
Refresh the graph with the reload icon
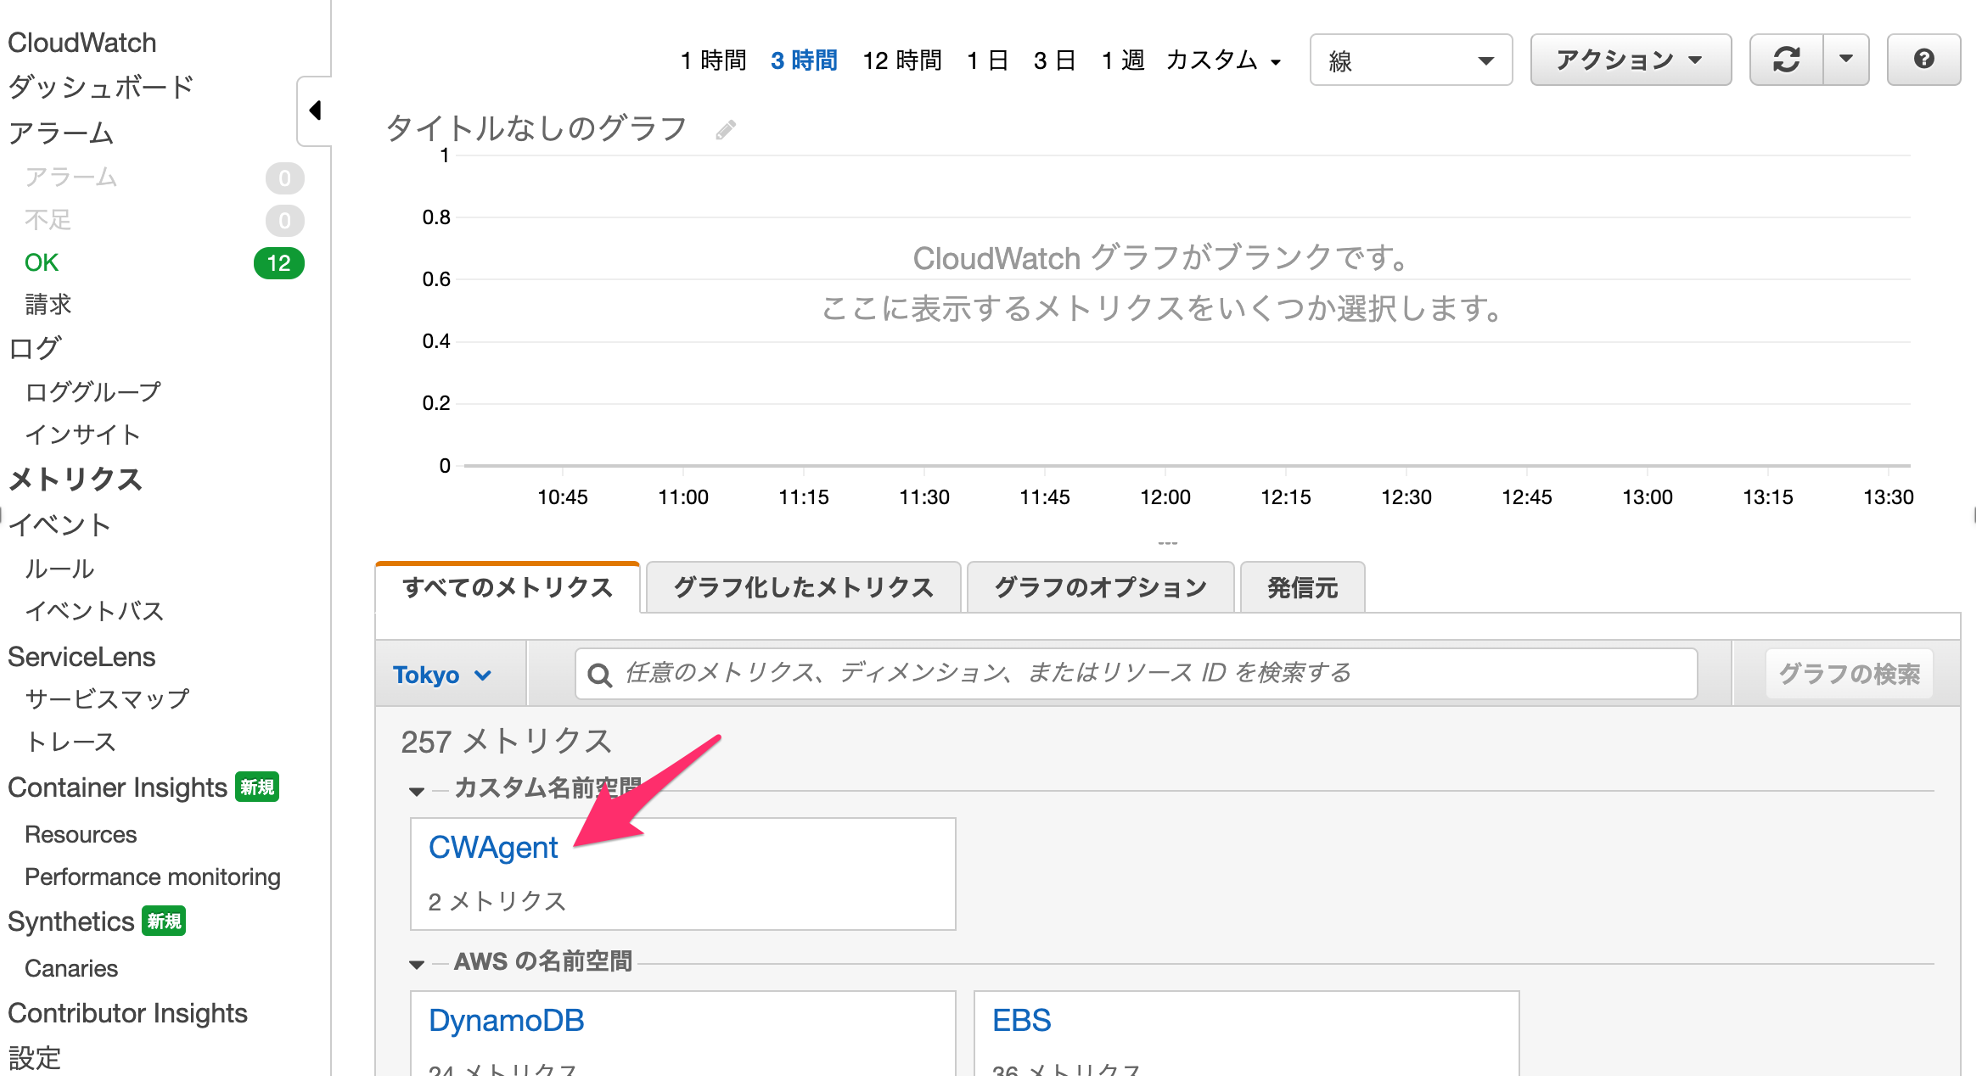(x=1786, y=60)
